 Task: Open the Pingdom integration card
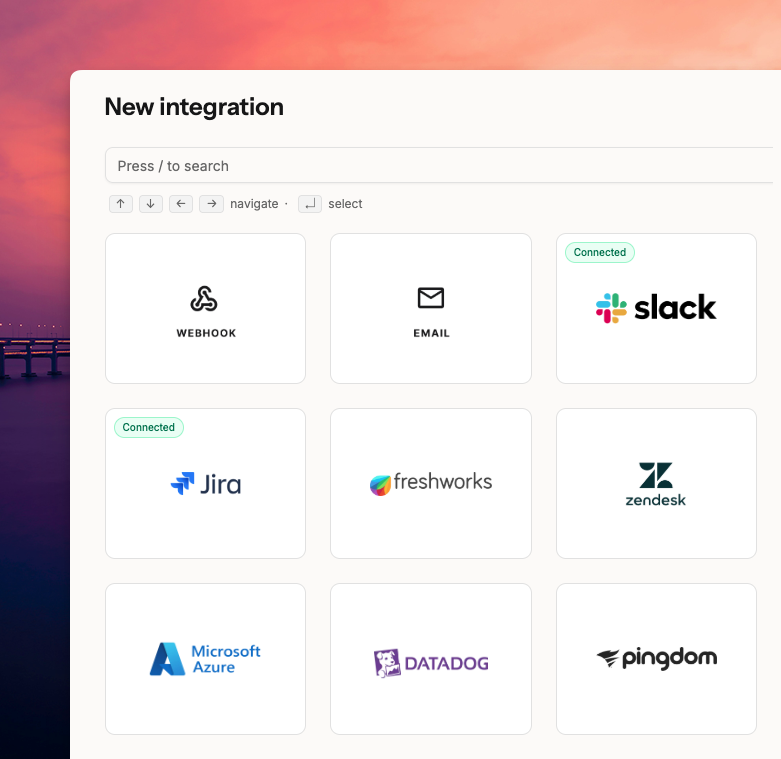(x=656, y=659)
